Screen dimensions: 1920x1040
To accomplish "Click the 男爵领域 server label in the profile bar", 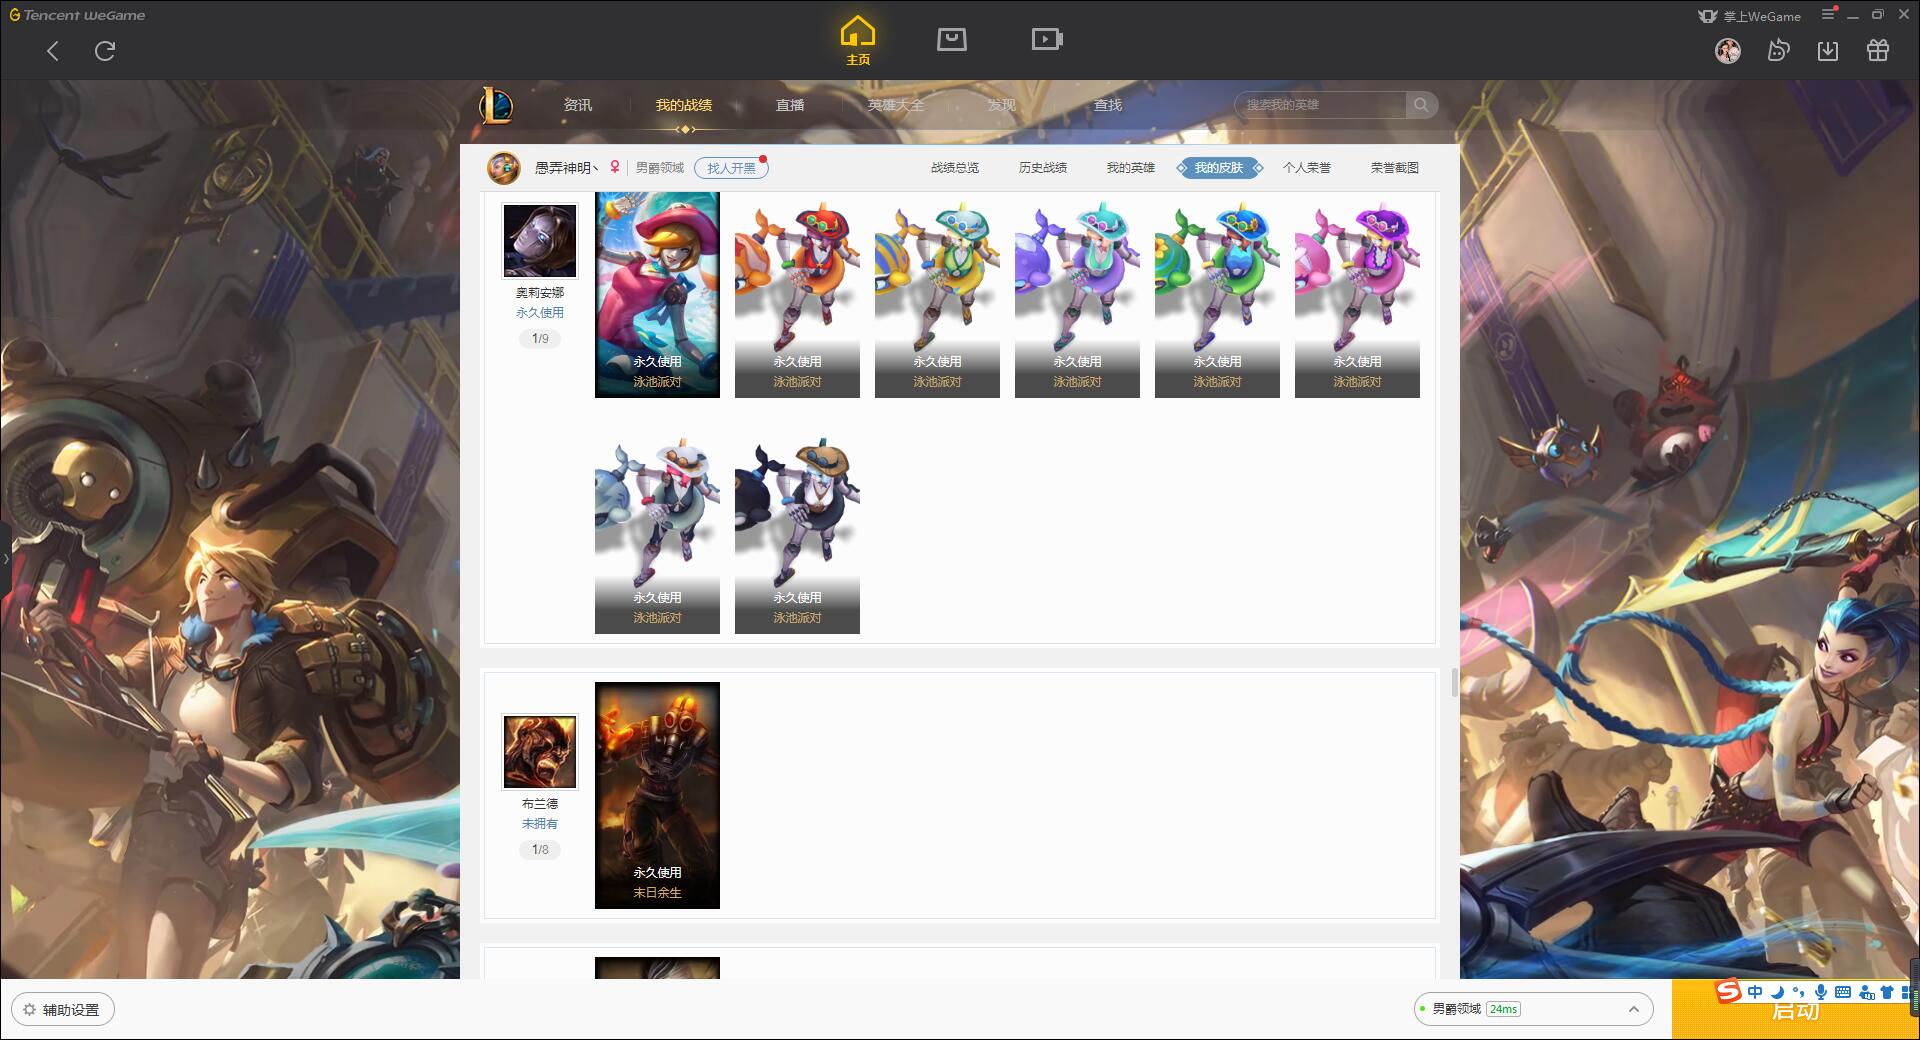I will pos(660,168).
